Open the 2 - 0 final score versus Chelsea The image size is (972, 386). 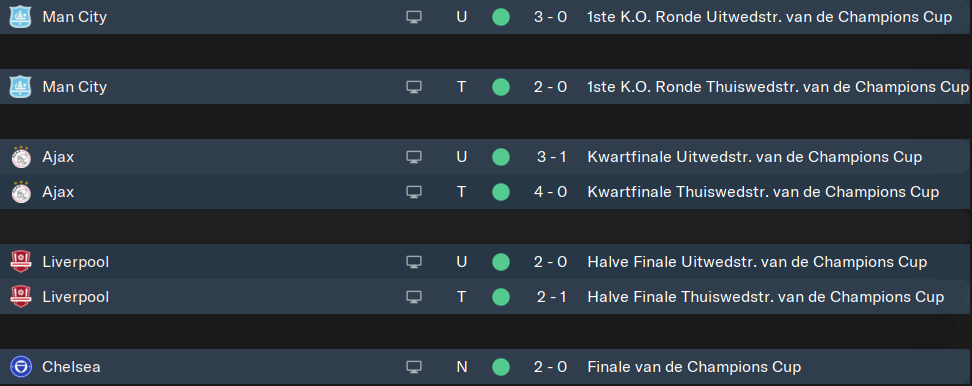click(550, 367)
